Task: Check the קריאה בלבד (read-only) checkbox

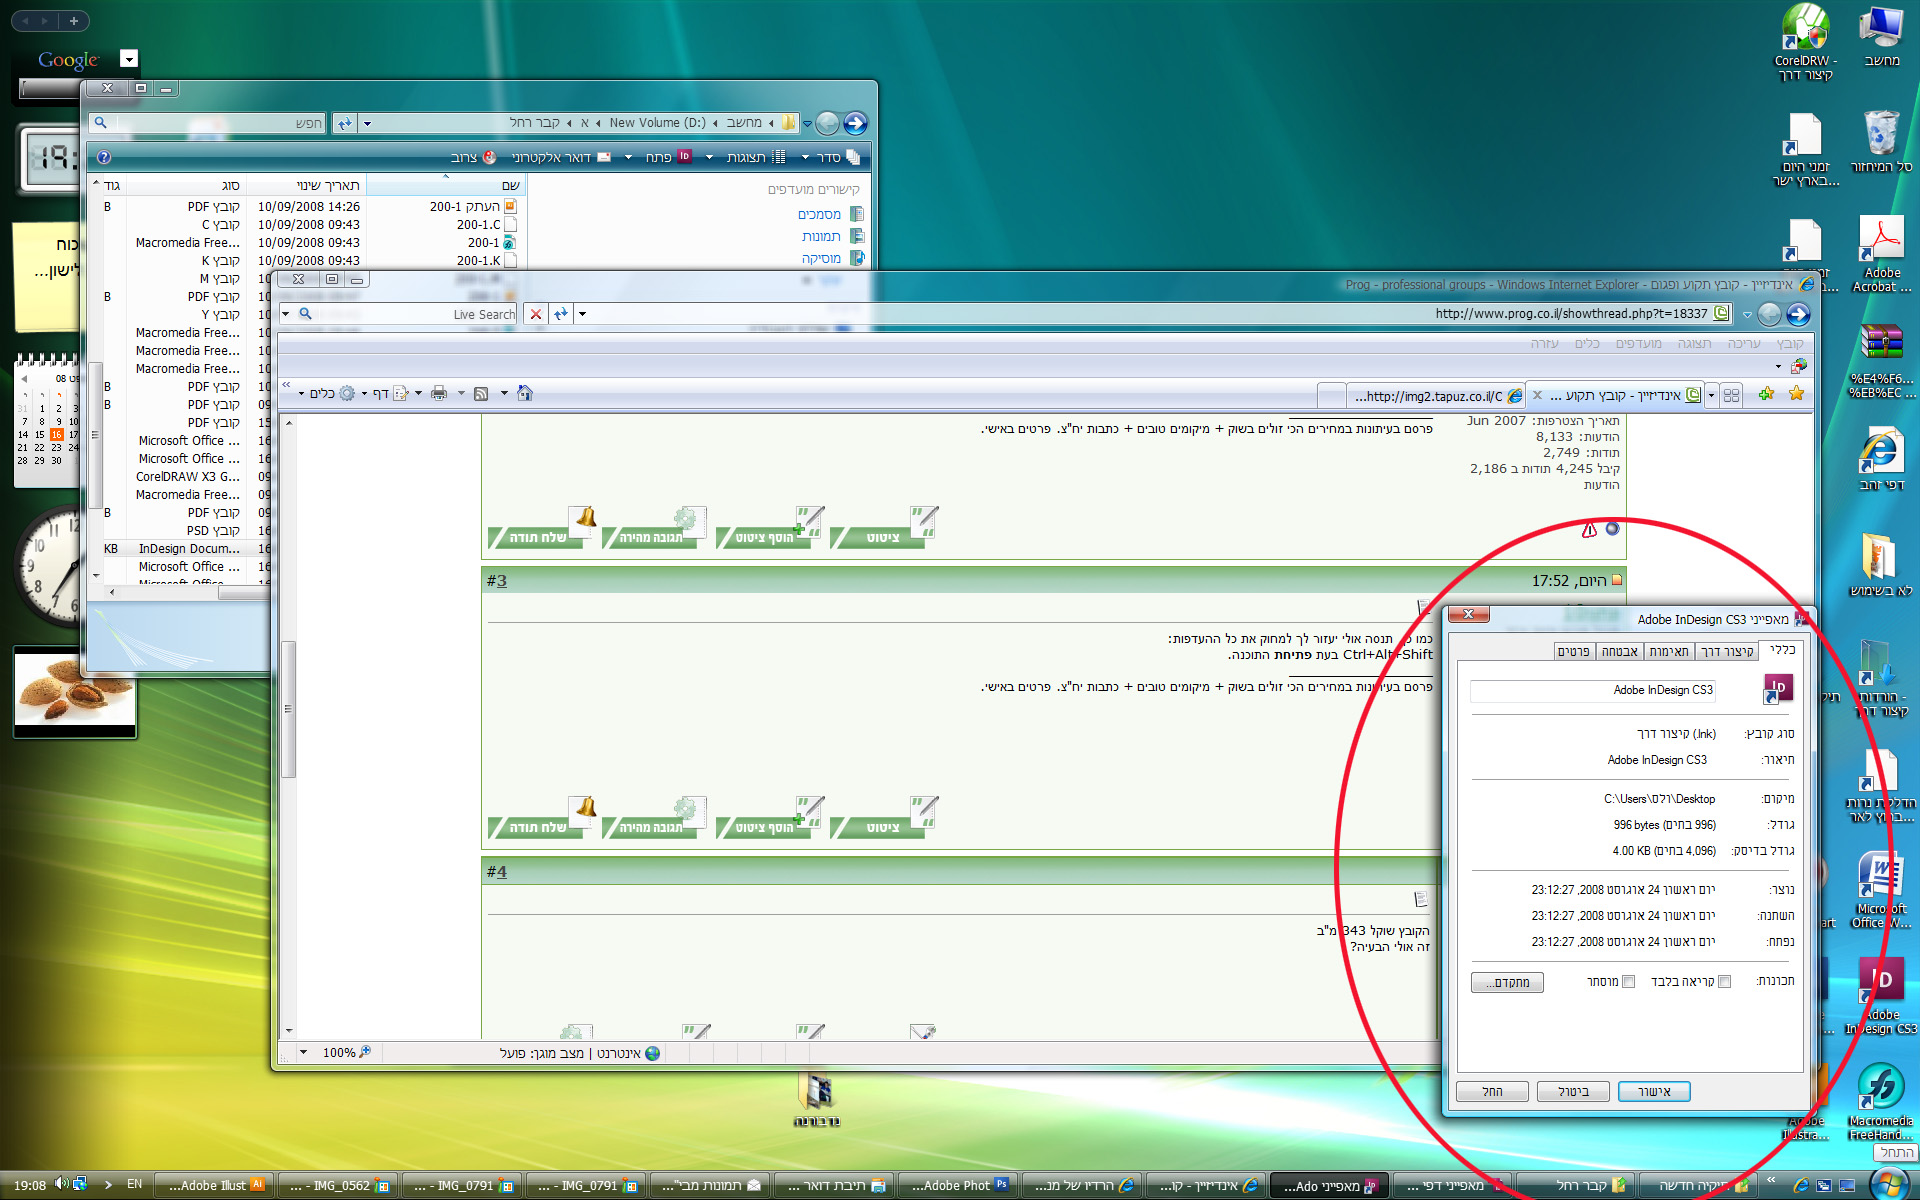Action: pyautogui.click(x=1724, y=982)
